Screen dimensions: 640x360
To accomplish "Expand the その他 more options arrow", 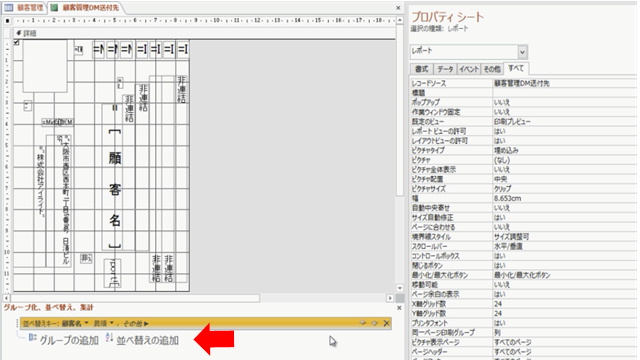I will [x=147, y=323].
